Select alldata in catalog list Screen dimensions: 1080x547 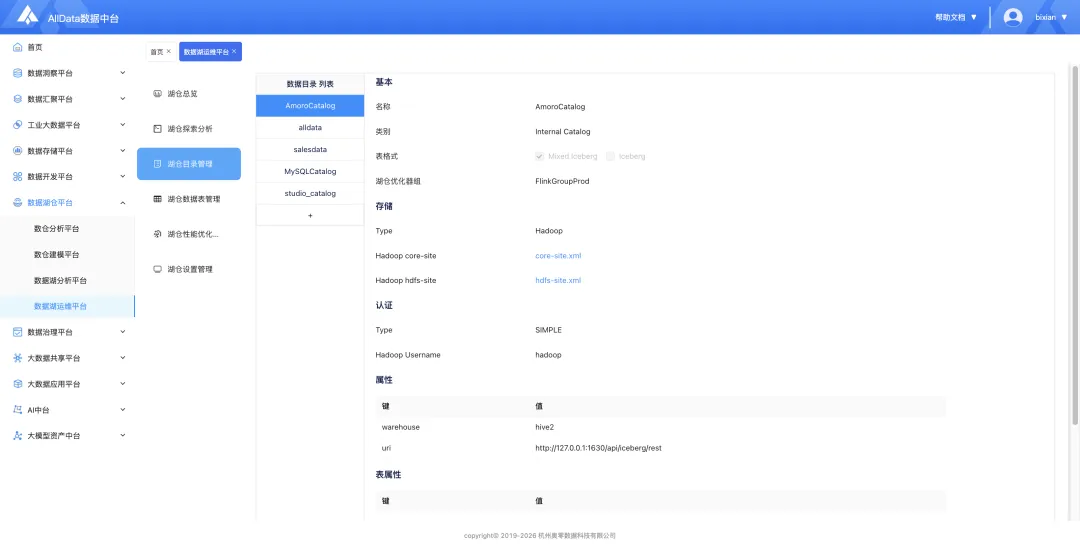[310, 127]
